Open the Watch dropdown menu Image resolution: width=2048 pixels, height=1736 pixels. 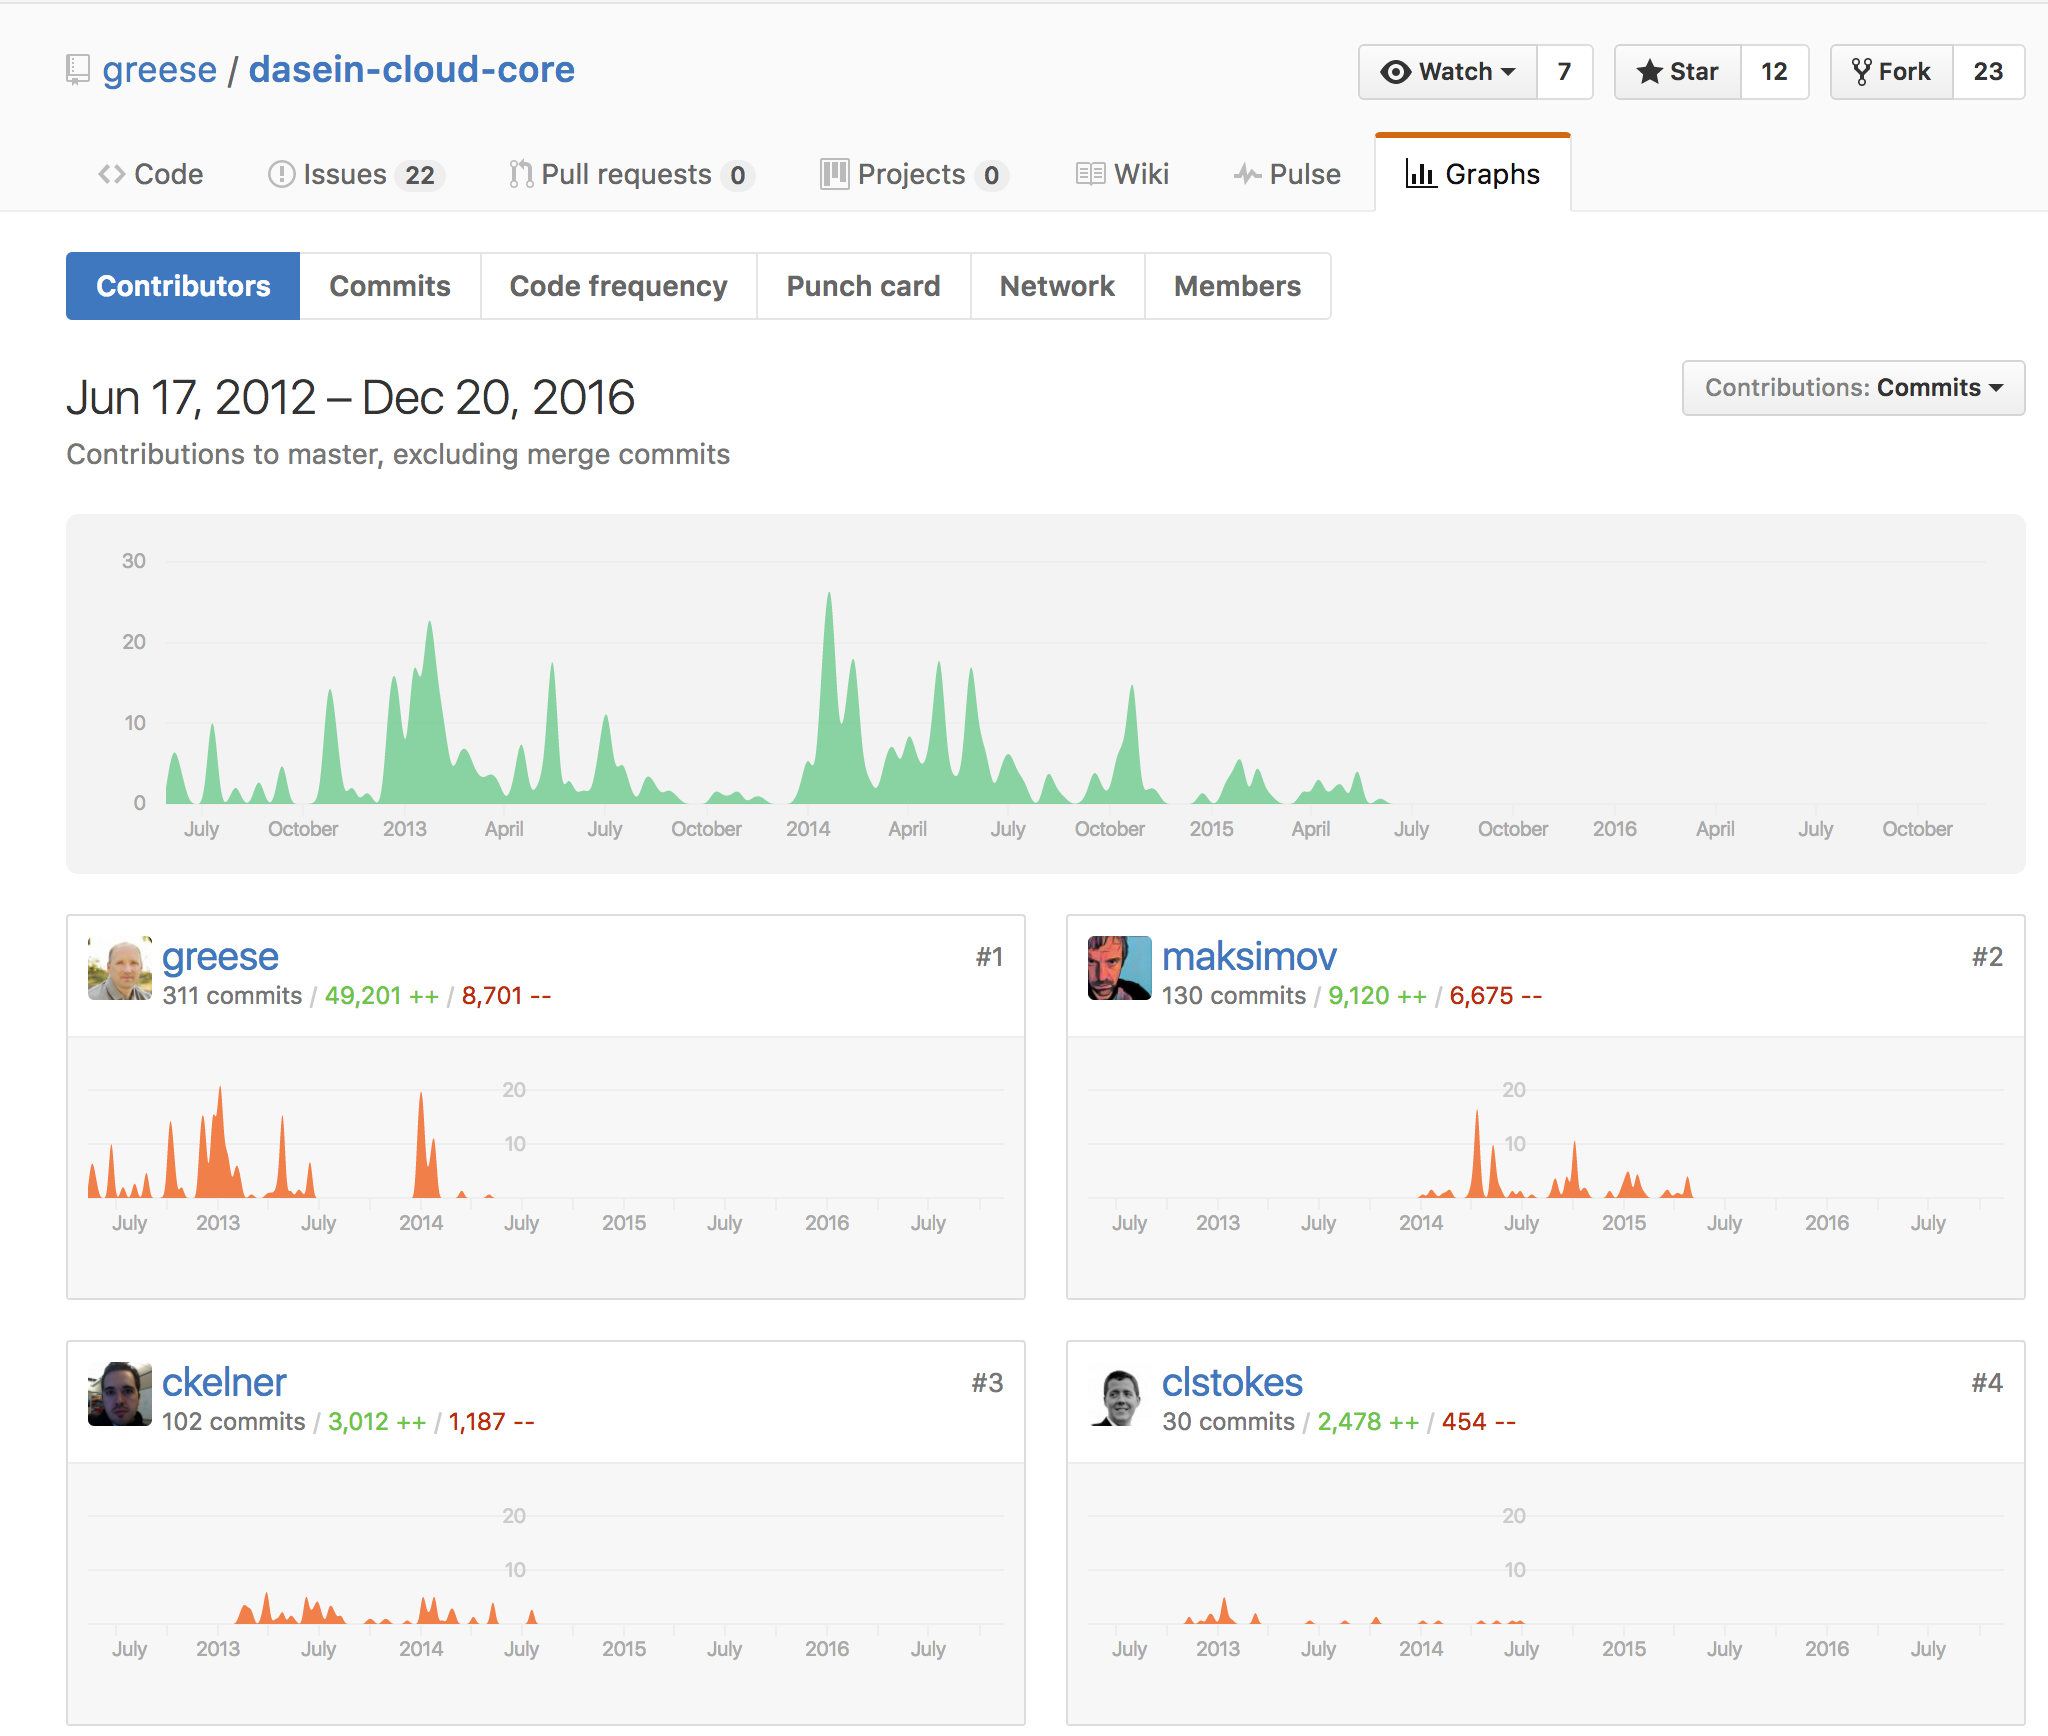pyautogui.click(x=1447, y=72)
